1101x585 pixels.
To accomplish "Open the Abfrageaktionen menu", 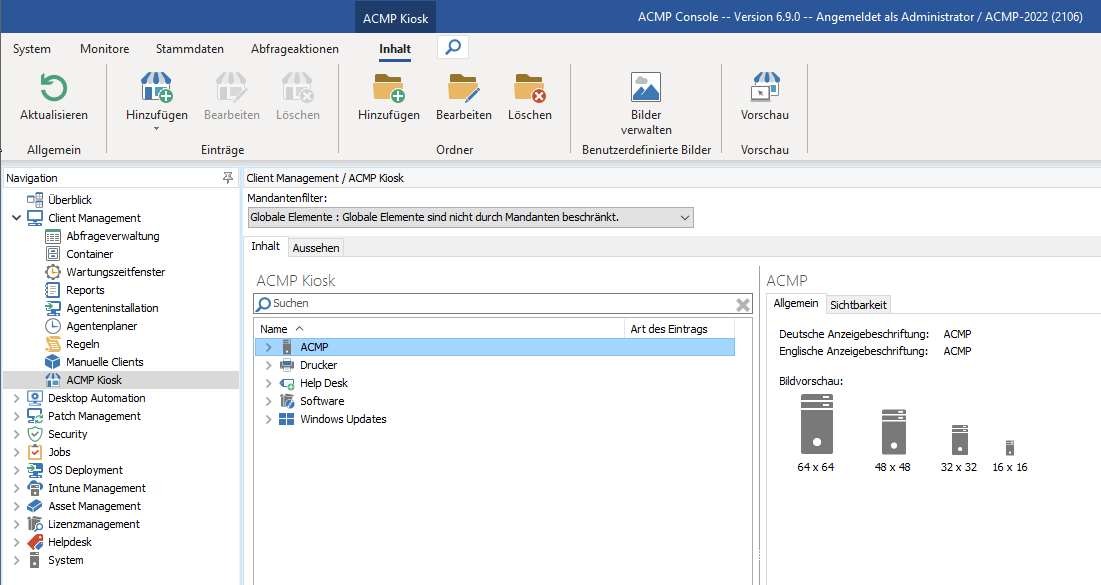I will coord(296,48).
